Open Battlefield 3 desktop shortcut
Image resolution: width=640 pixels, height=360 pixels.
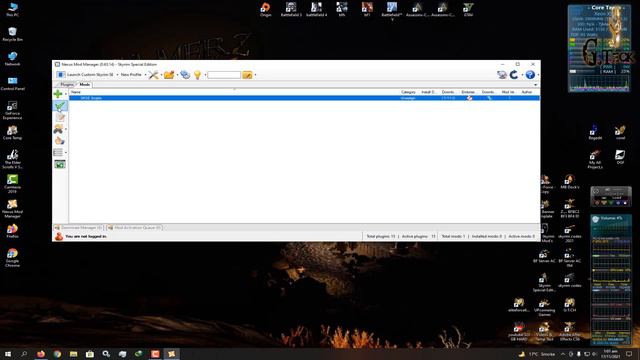(291, 9)
